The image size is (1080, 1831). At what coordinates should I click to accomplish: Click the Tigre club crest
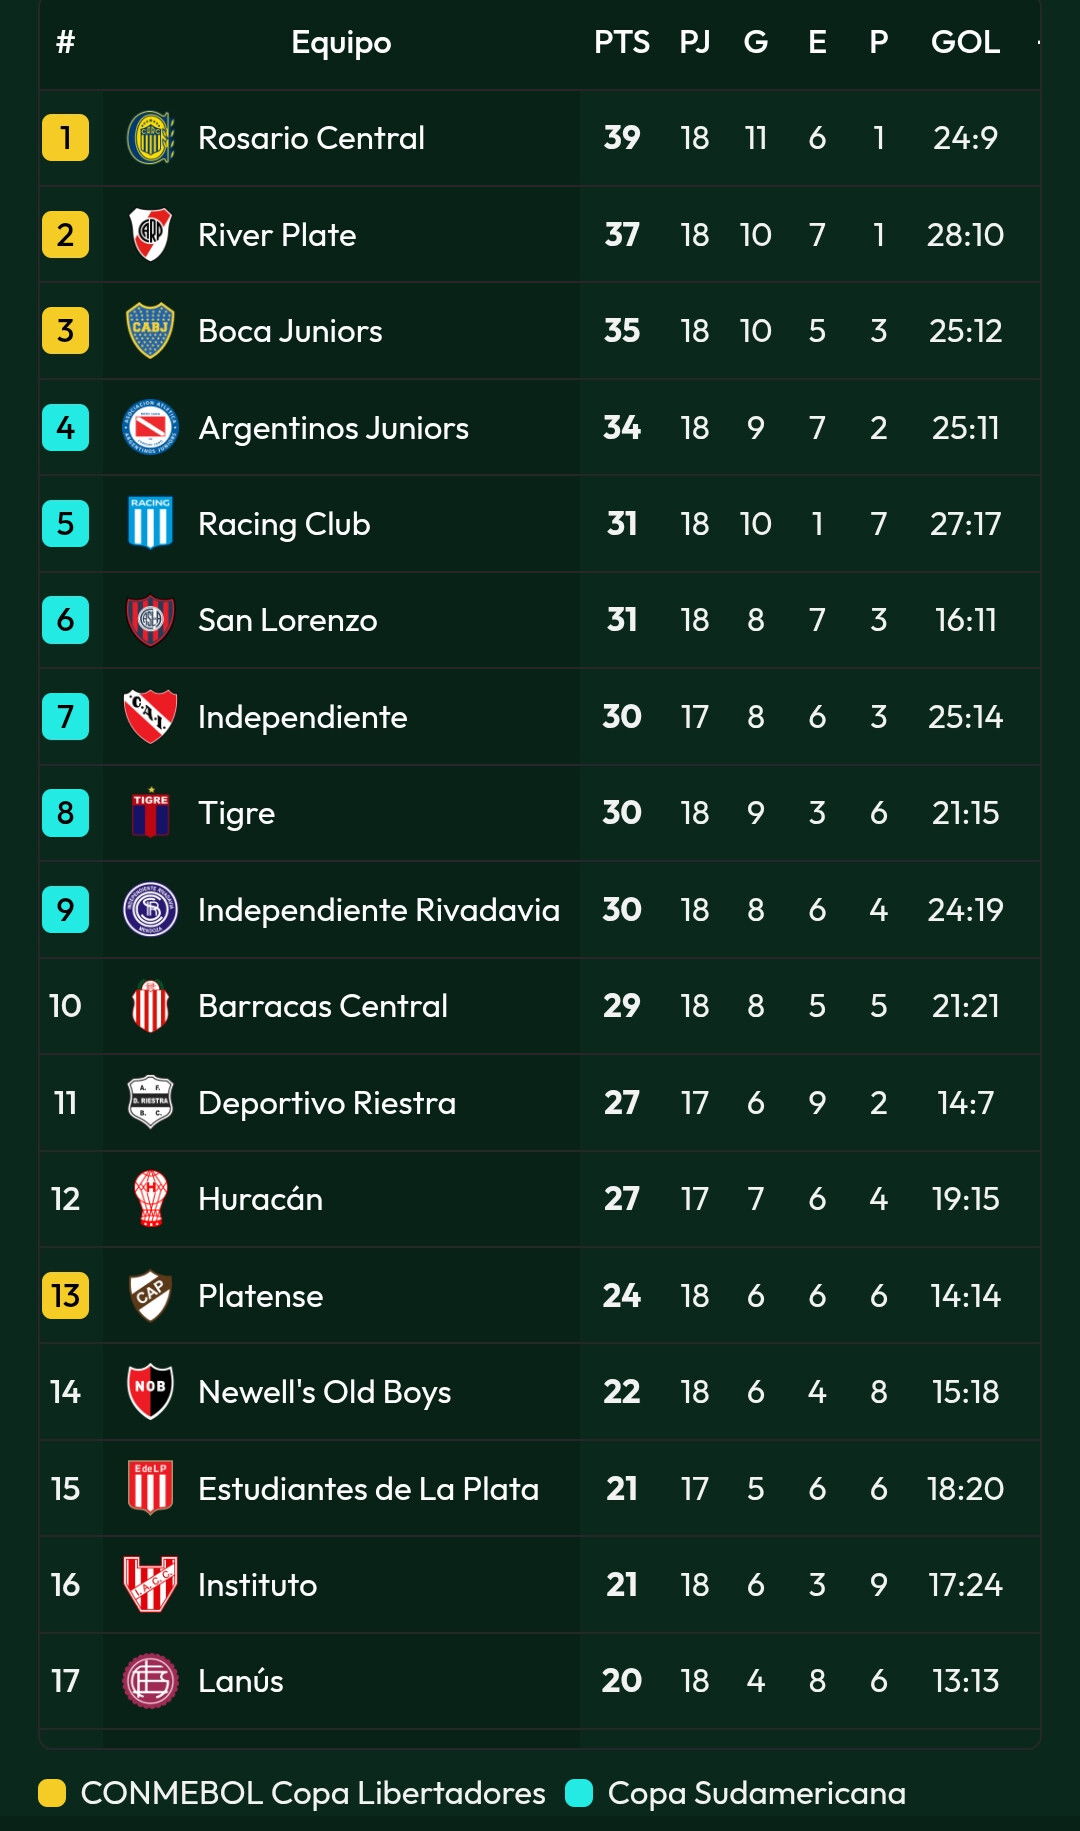point(151,812)
